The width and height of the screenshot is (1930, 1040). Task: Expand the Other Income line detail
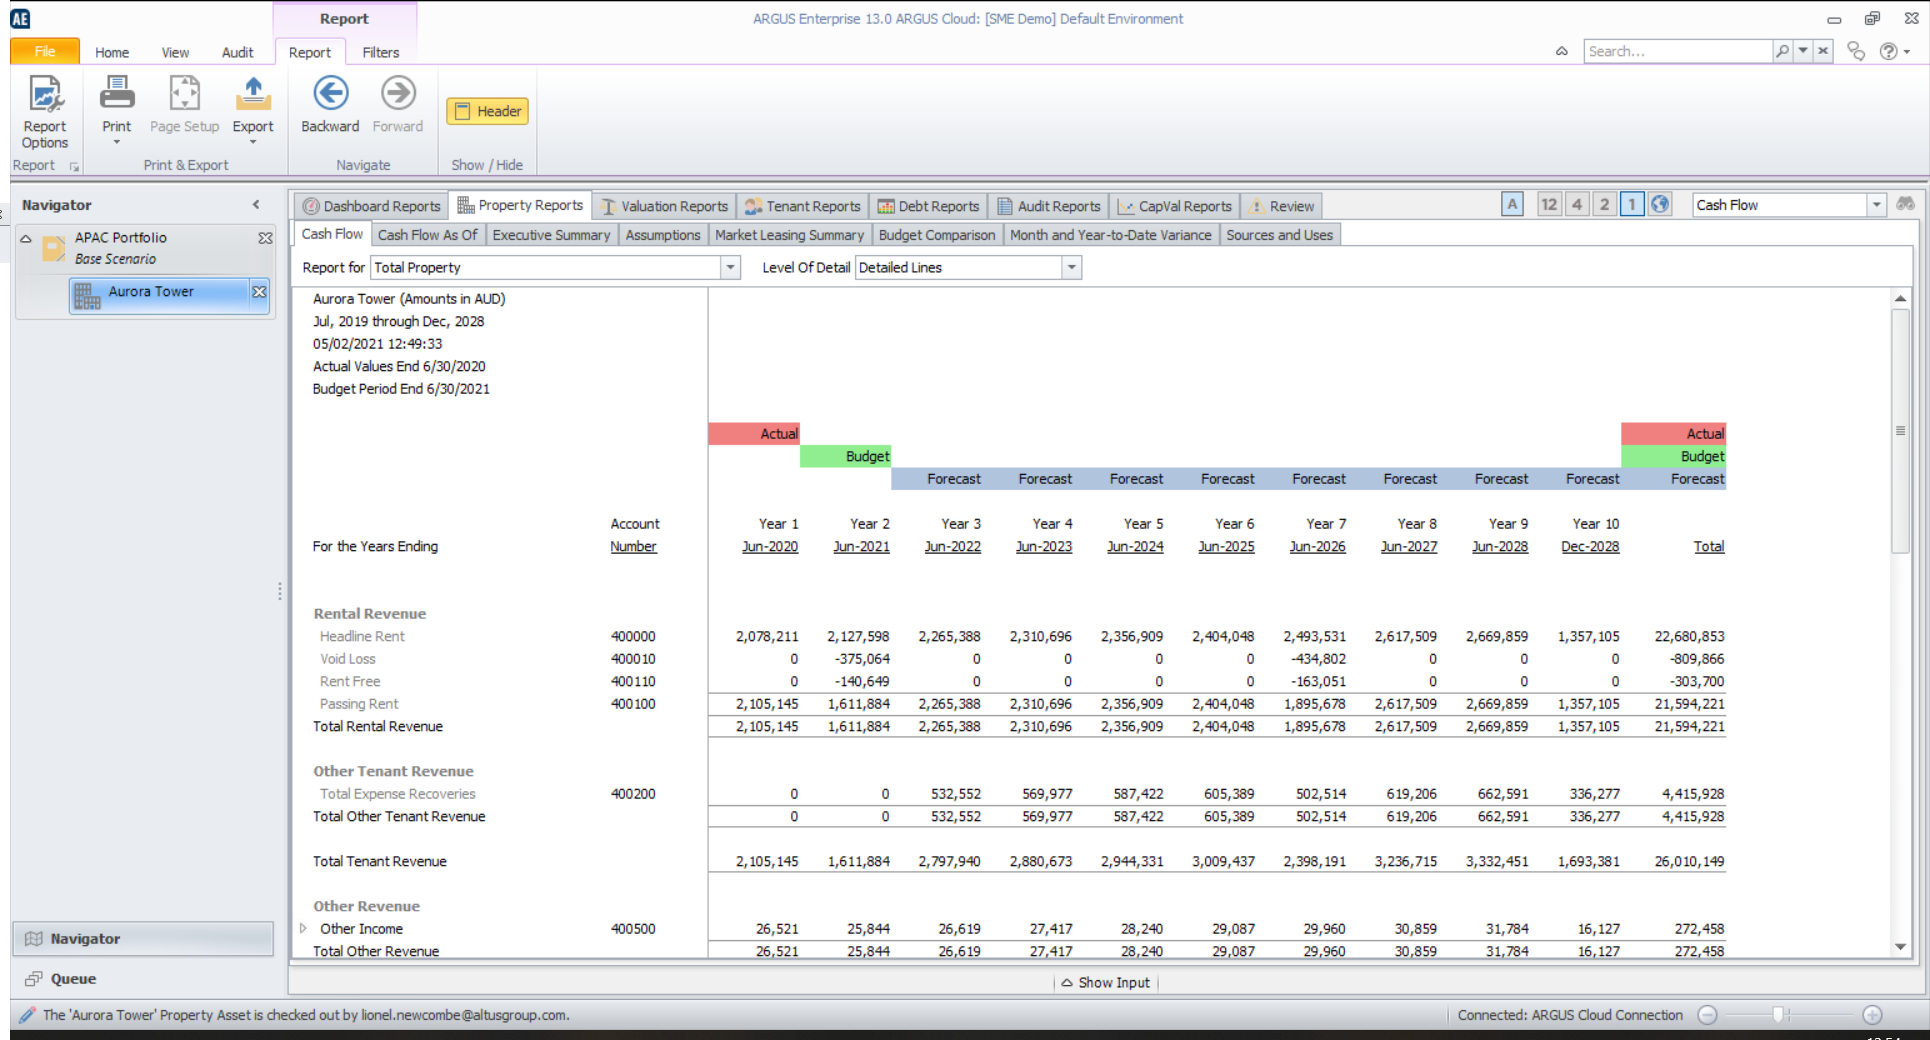[303, 929]
